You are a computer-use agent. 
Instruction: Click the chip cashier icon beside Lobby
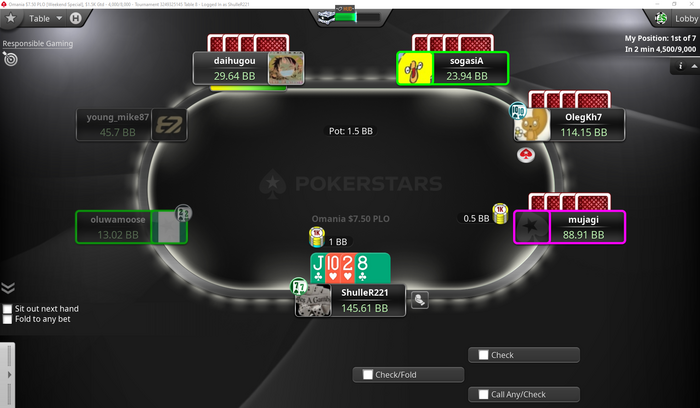coord(661,18)
